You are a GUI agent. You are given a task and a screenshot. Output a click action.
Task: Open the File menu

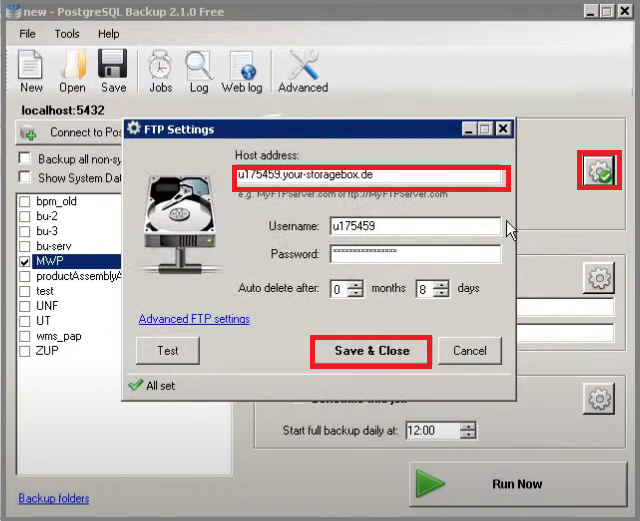click(x=27, y=33)
